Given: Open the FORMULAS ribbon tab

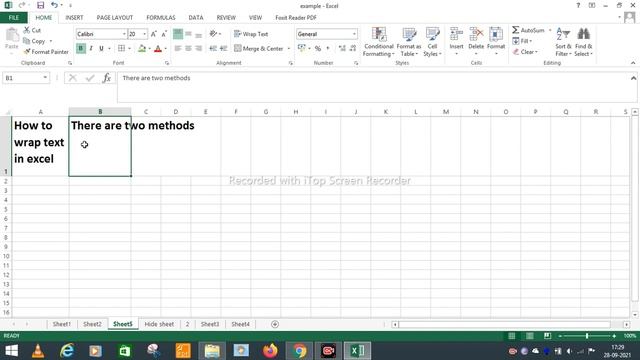Looking at the screenshot, I should click(x=161, y=18).
